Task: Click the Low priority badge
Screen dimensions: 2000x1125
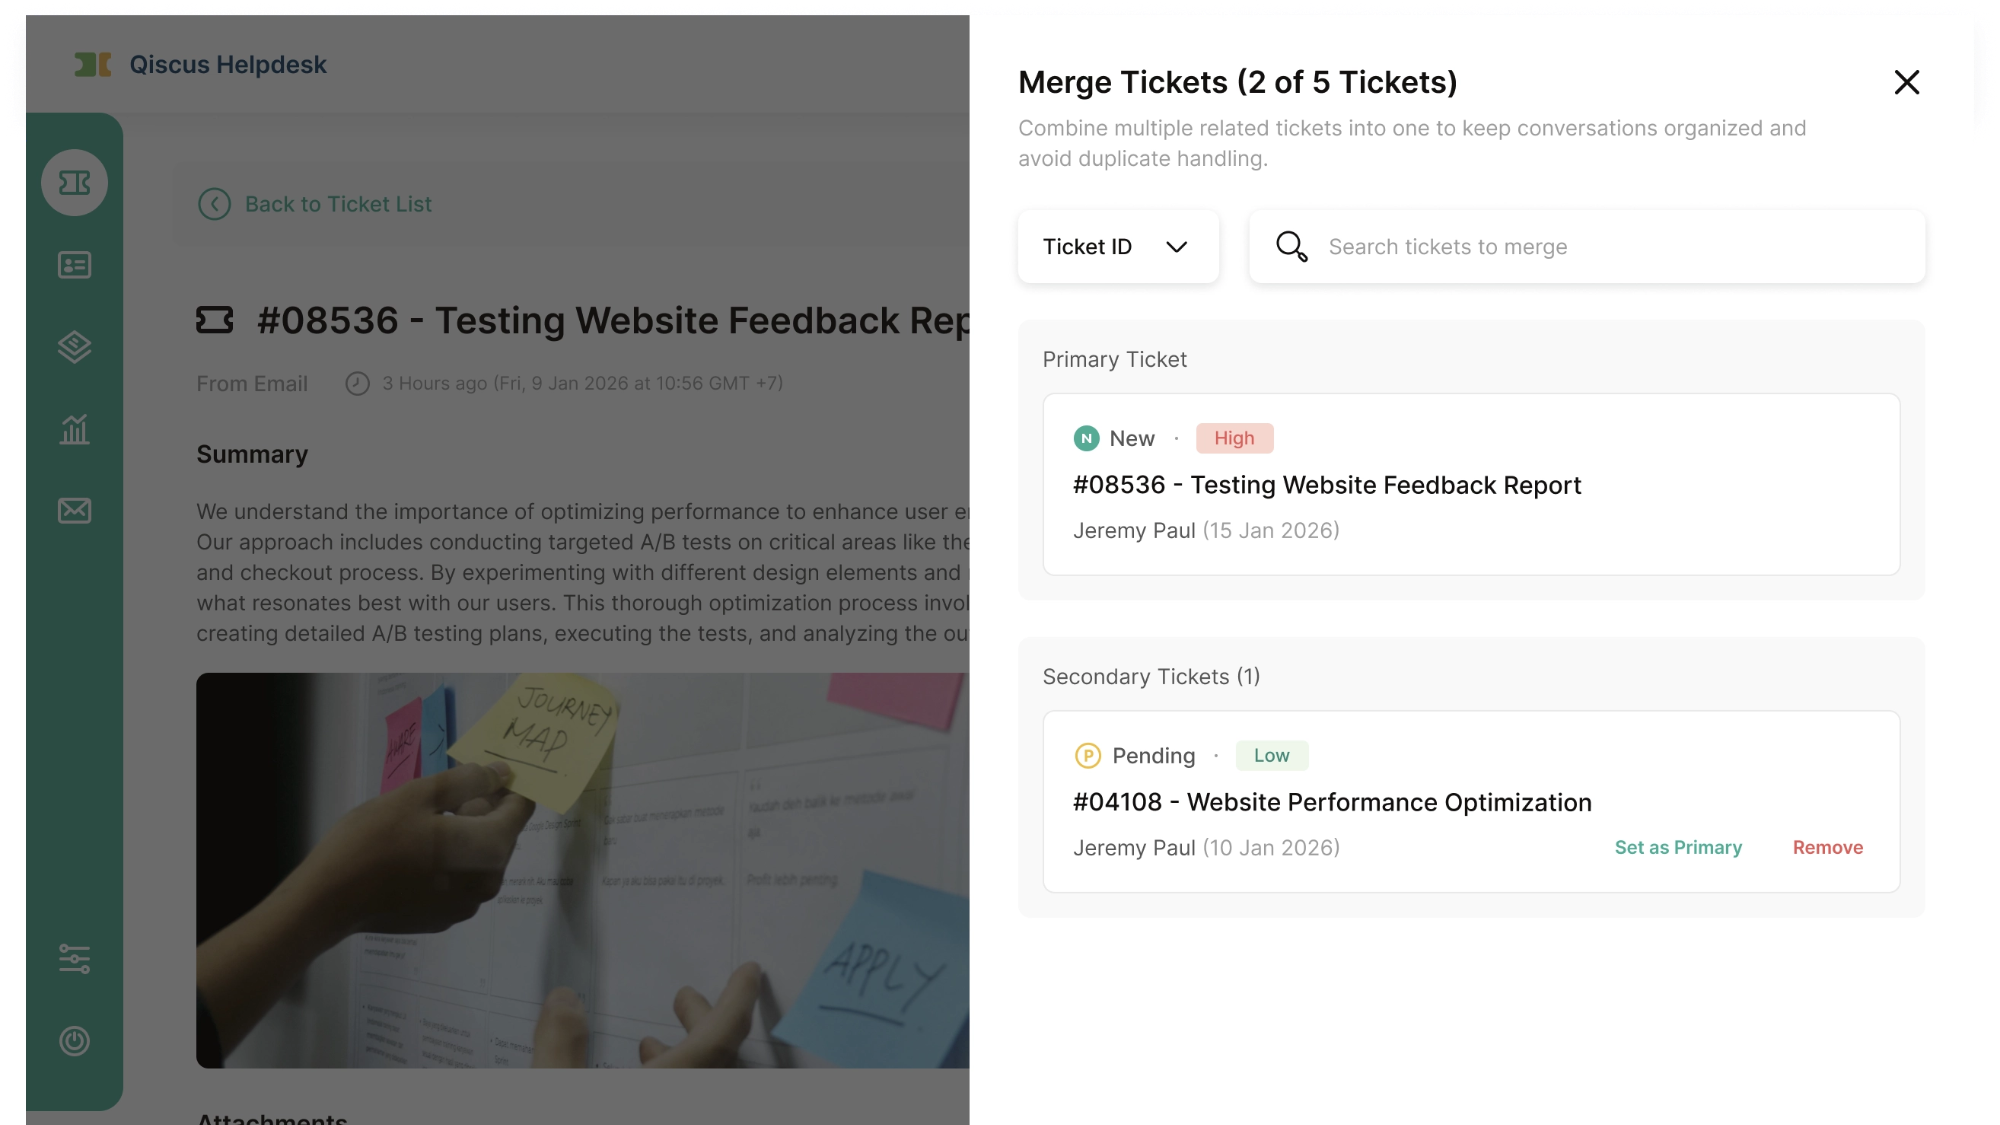Action: 1271,755
